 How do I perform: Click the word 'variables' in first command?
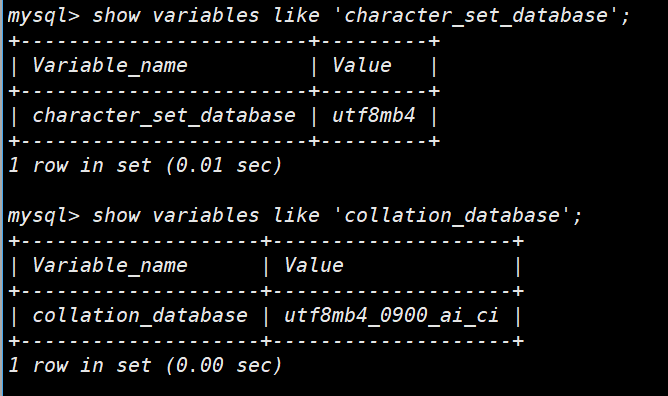point(206,16)
